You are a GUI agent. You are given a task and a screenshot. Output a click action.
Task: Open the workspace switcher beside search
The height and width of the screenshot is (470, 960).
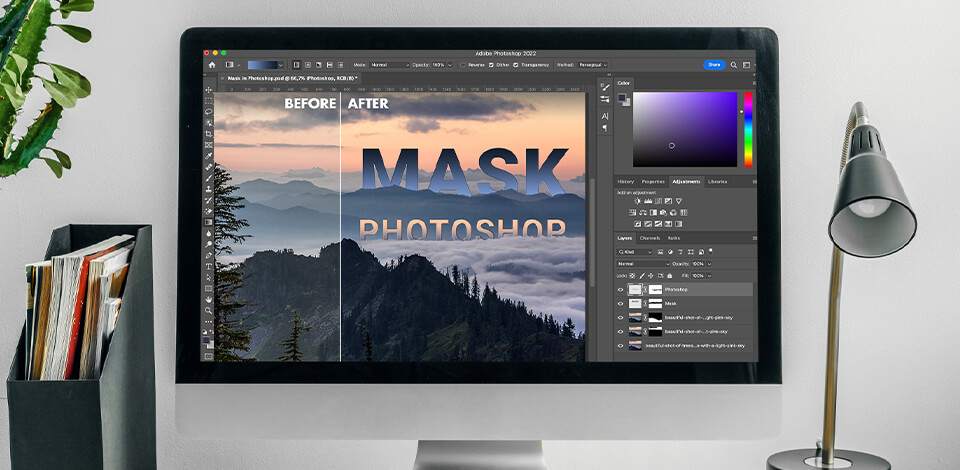click(746, 64)
